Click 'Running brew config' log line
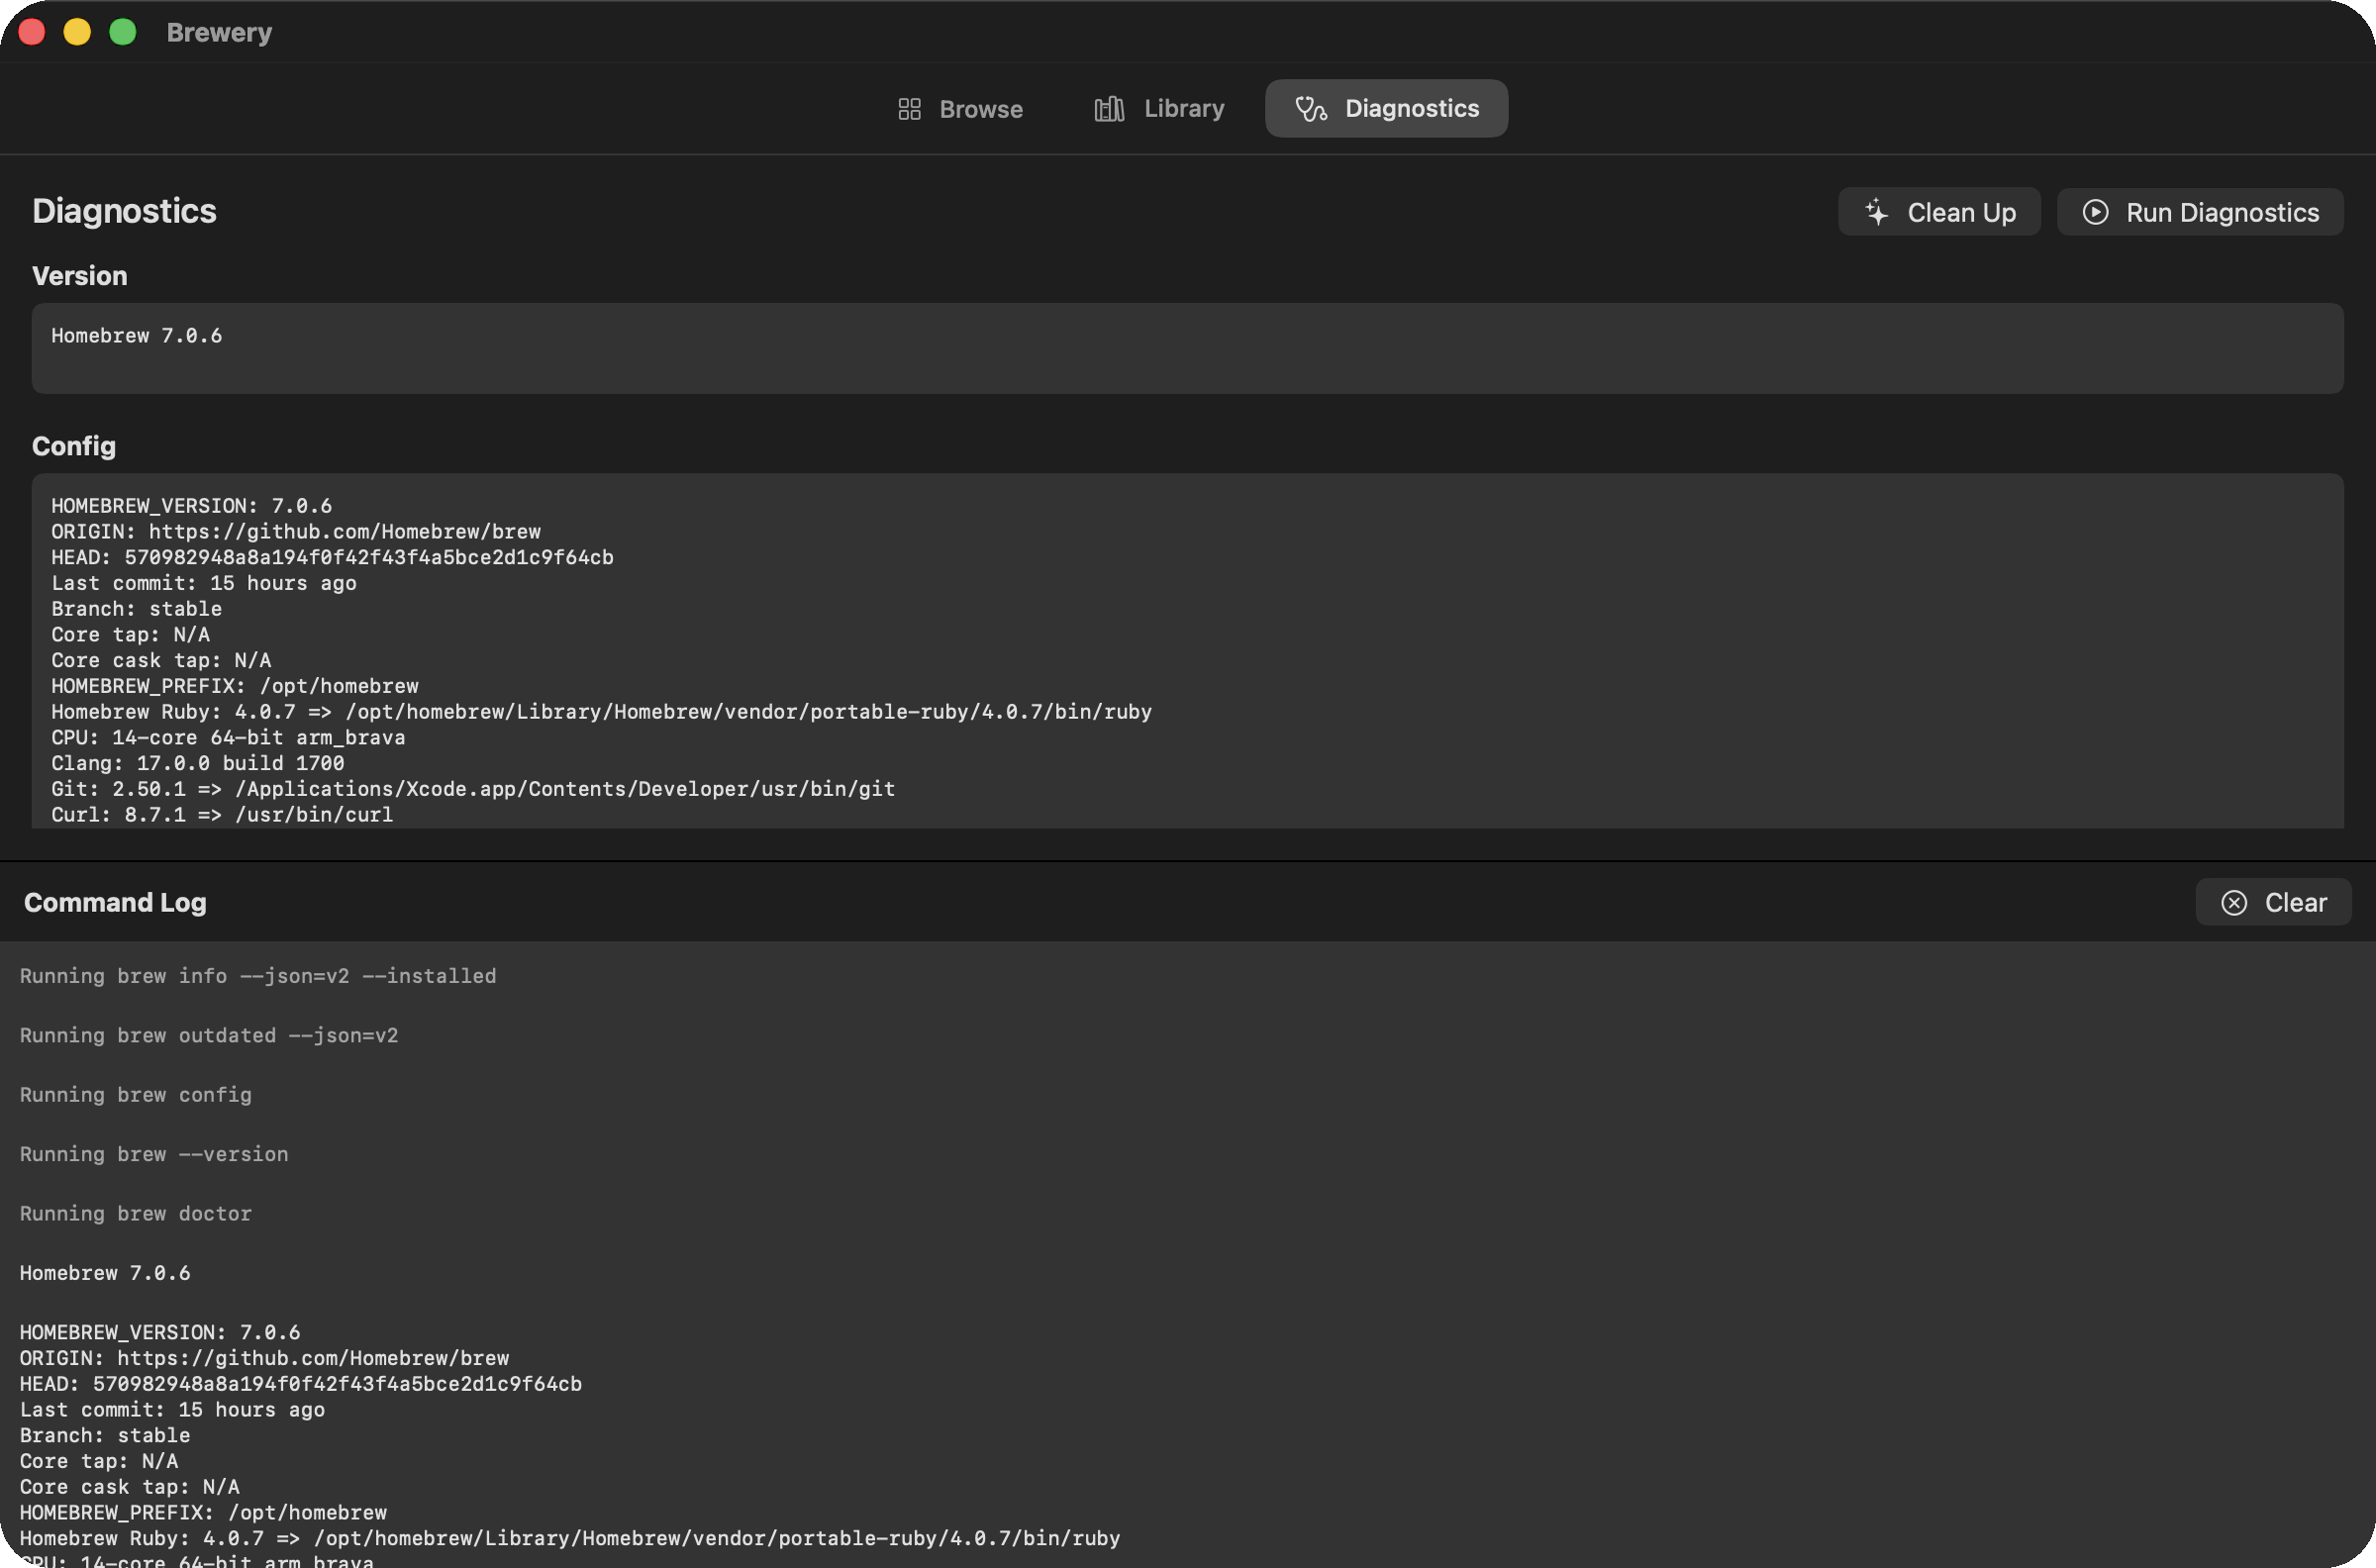 136,1095
